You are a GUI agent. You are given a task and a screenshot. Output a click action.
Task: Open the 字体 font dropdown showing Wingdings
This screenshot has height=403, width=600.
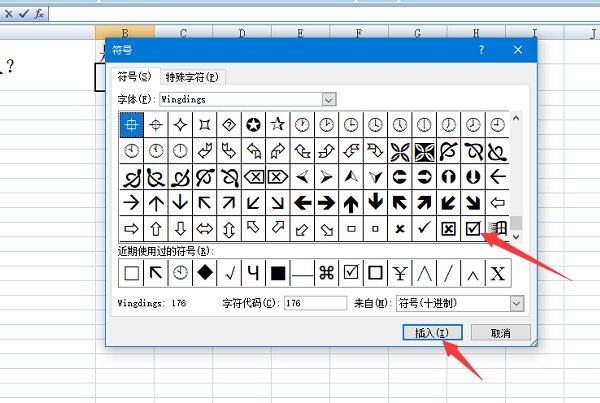329,99
